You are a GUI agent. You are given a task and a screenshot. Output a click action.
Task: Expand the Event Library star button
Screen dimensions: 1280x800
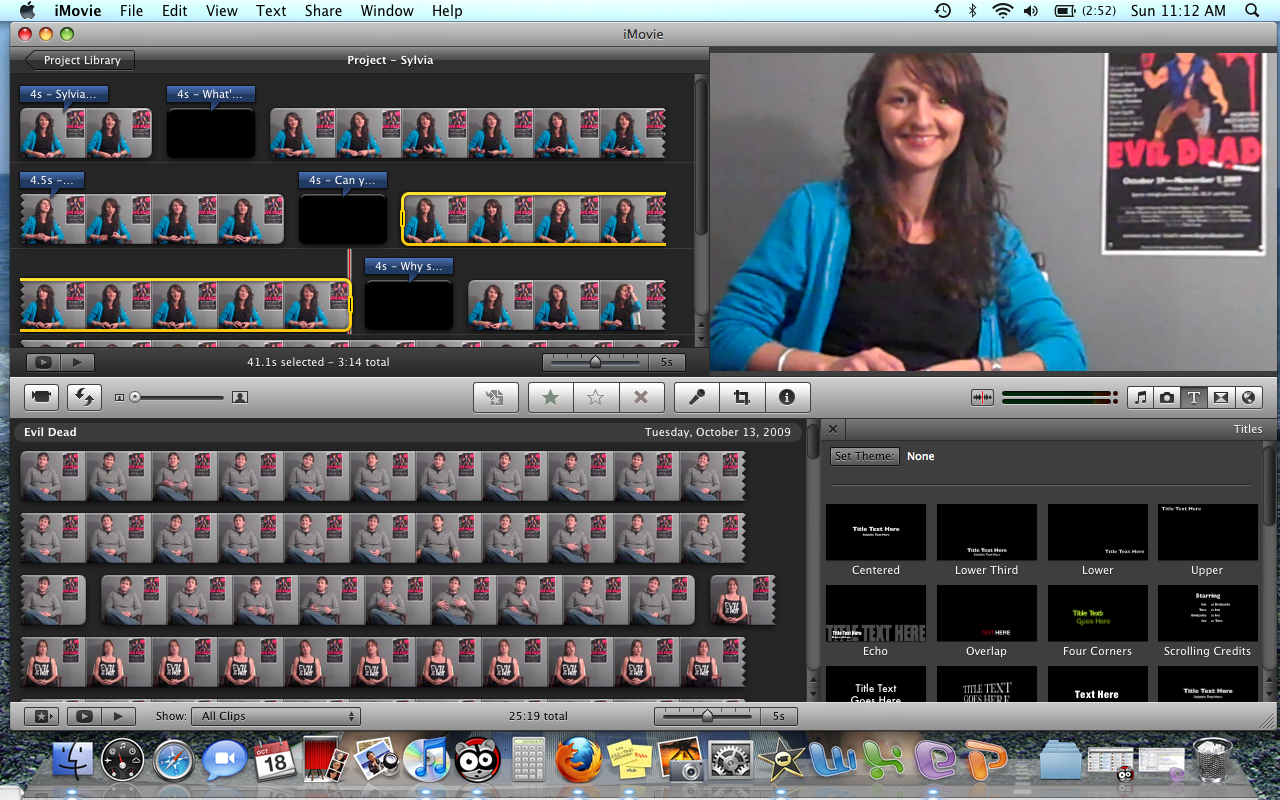[x=41, y=716]
